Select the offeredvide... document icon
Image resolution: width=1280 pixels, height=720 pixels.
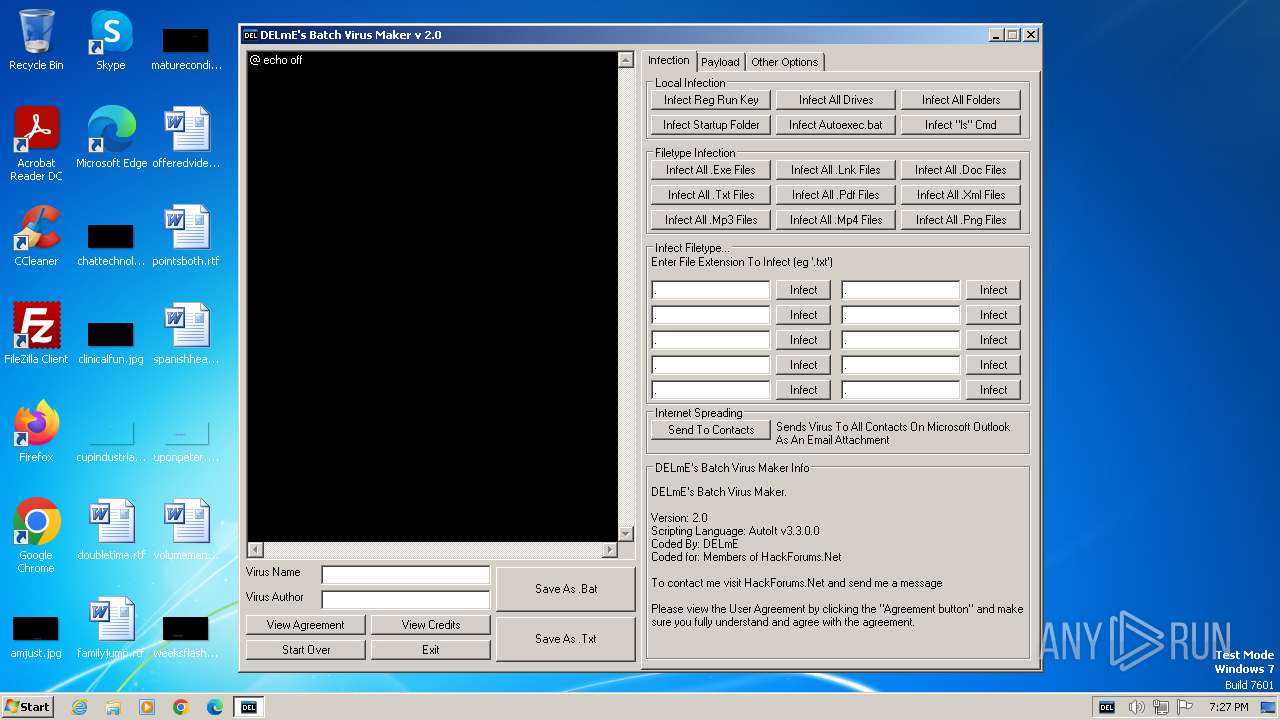point(186,138)
